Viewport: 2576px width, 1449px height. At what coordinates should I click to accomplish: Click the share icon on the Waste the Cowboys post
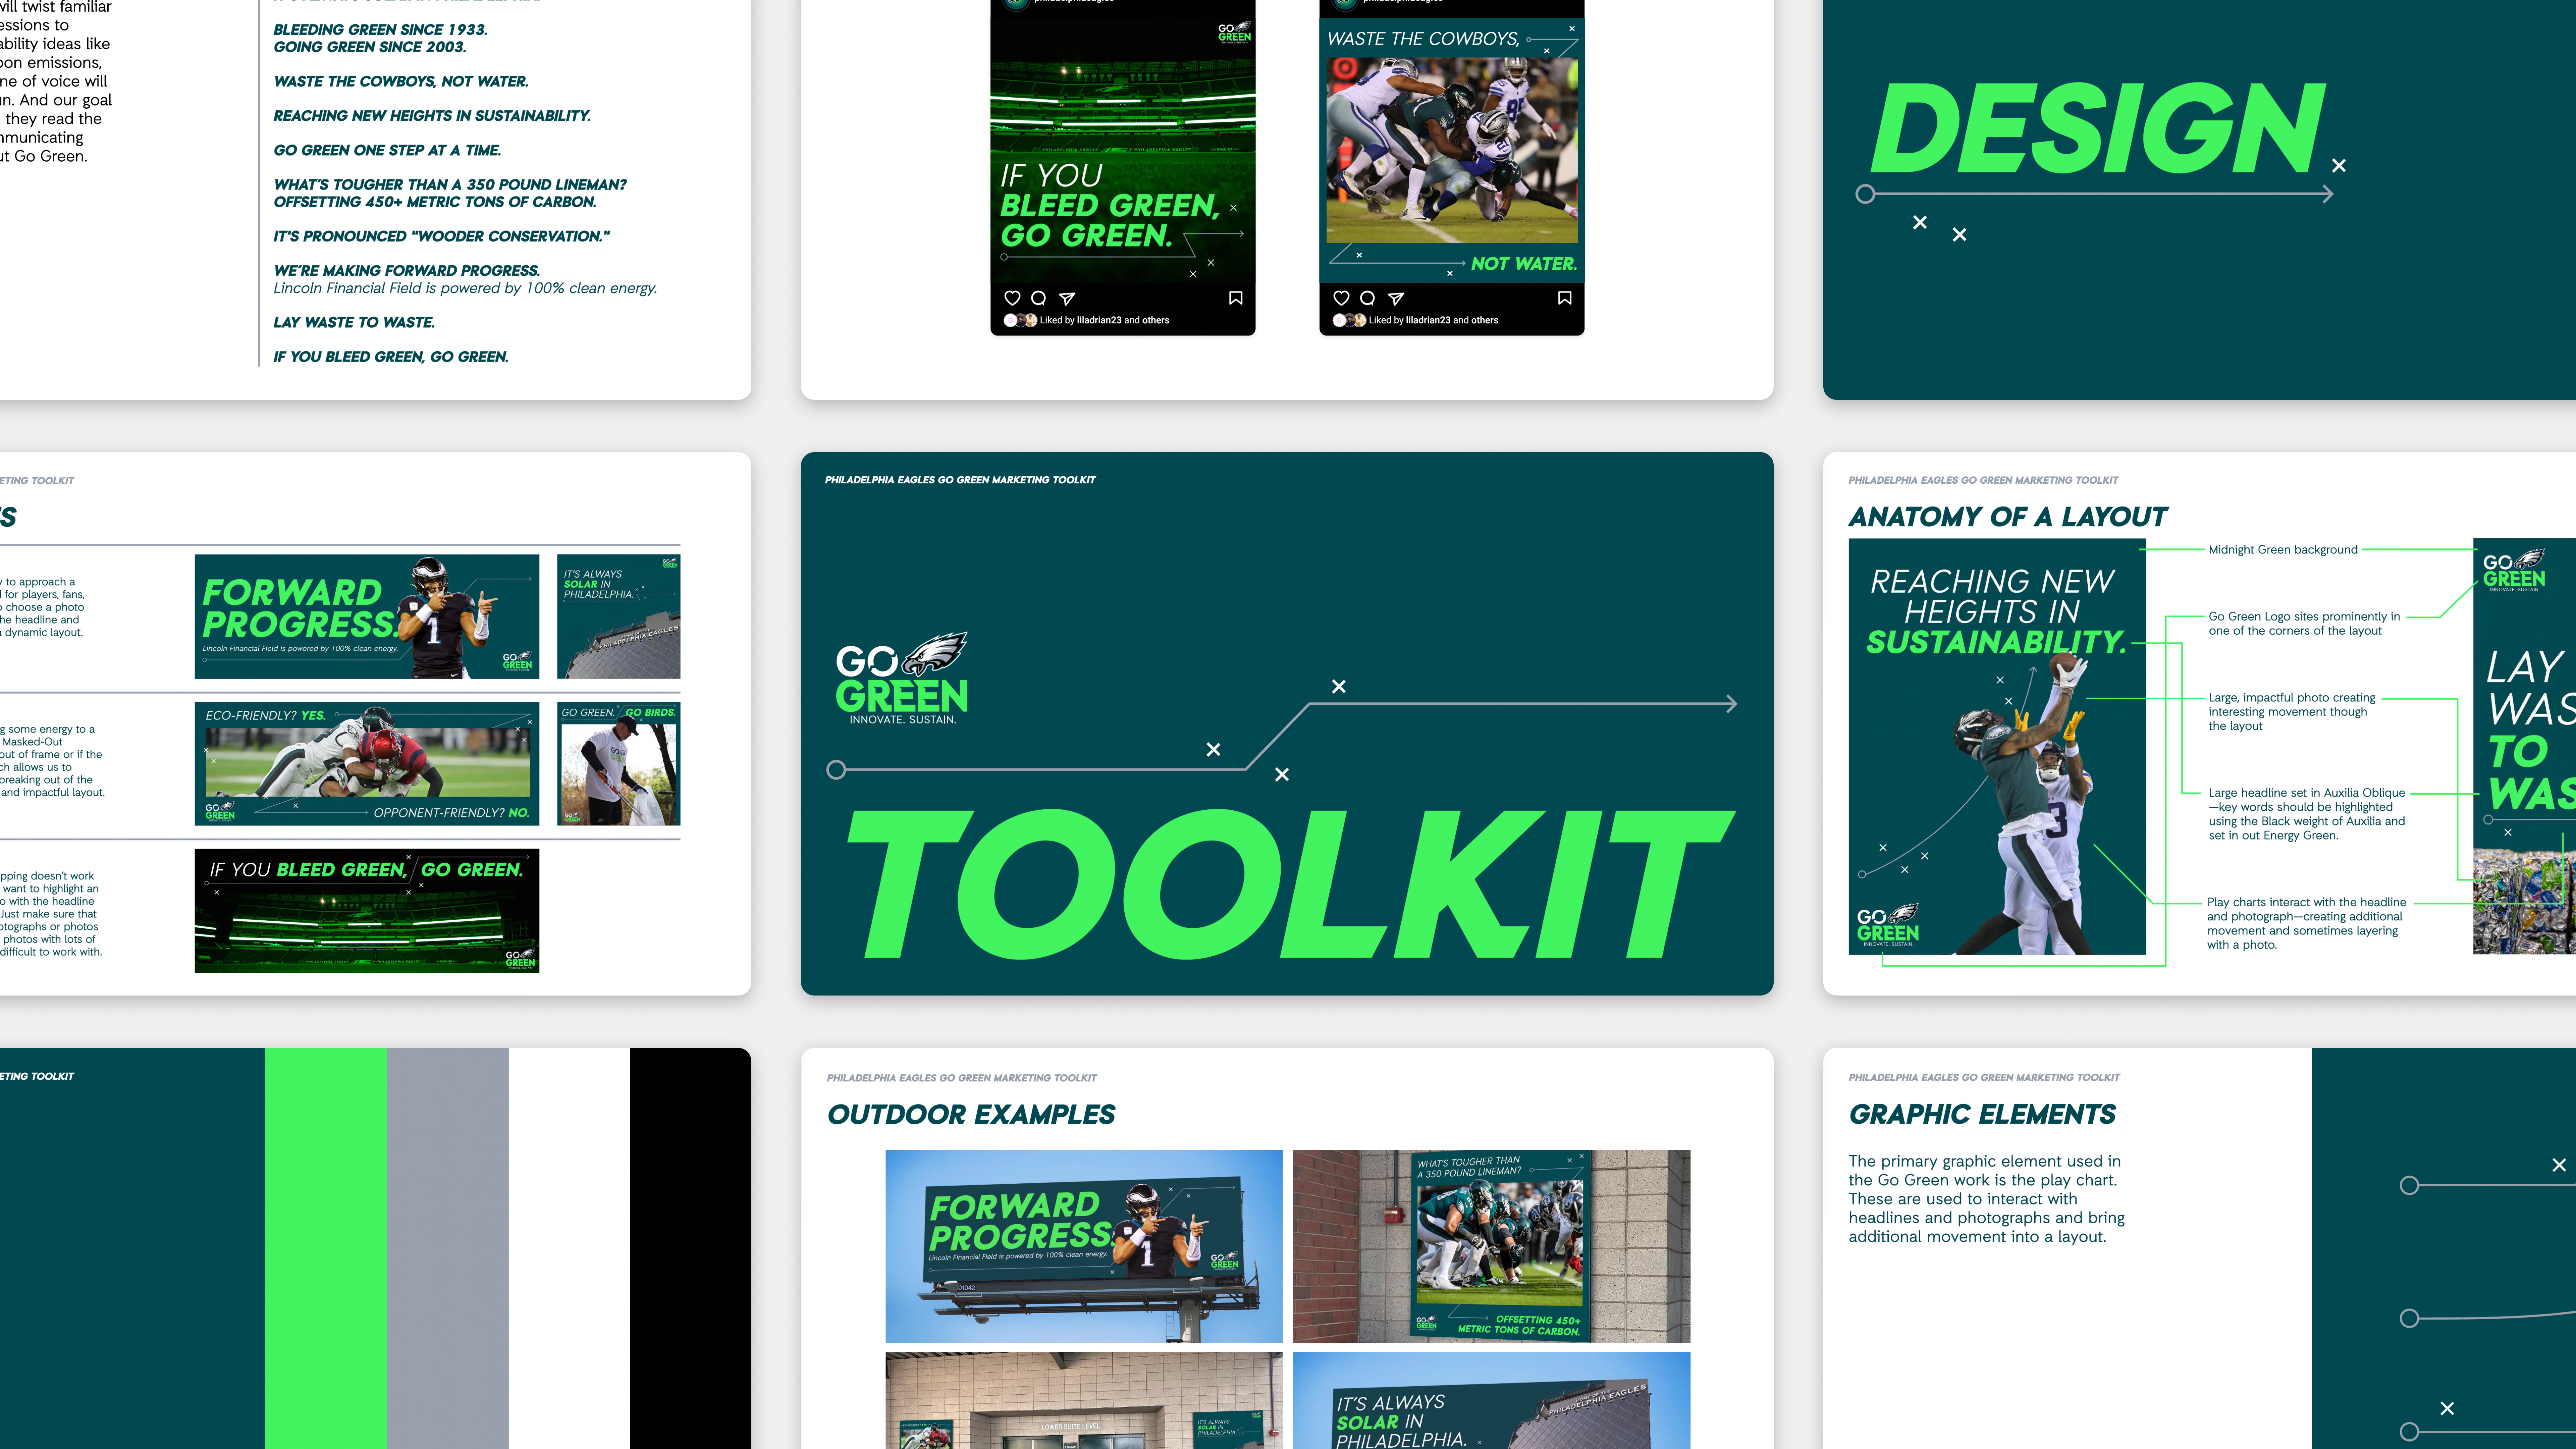coord(1396,298)
